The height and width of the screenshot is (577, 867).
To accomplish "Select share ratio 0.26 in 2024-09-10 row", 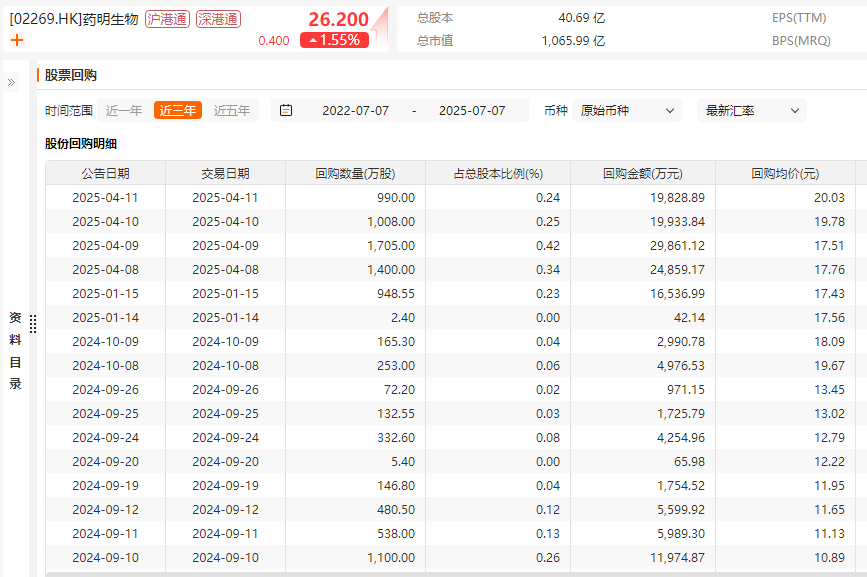I will point(498,558).
